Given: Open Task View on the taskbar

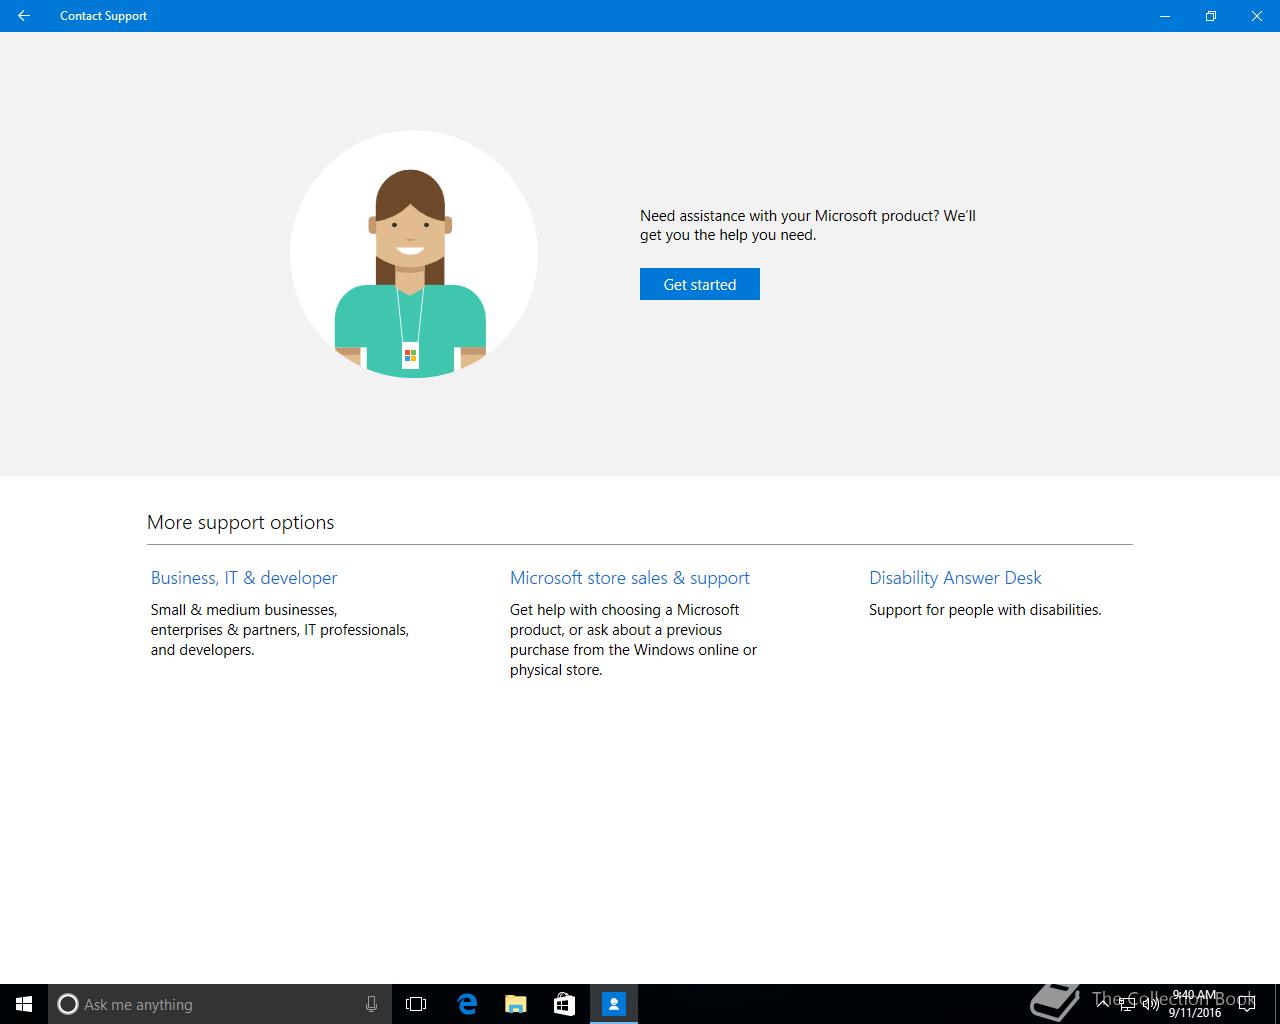Looking at the screenshot, I should pyautogui.click(x=416, y=1004).
